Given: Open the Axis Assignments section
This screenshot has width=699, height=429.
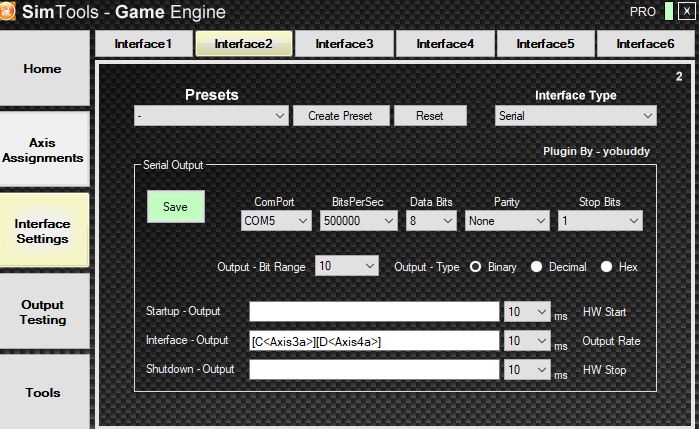Looking at the screenshot, I should (43, 151).
